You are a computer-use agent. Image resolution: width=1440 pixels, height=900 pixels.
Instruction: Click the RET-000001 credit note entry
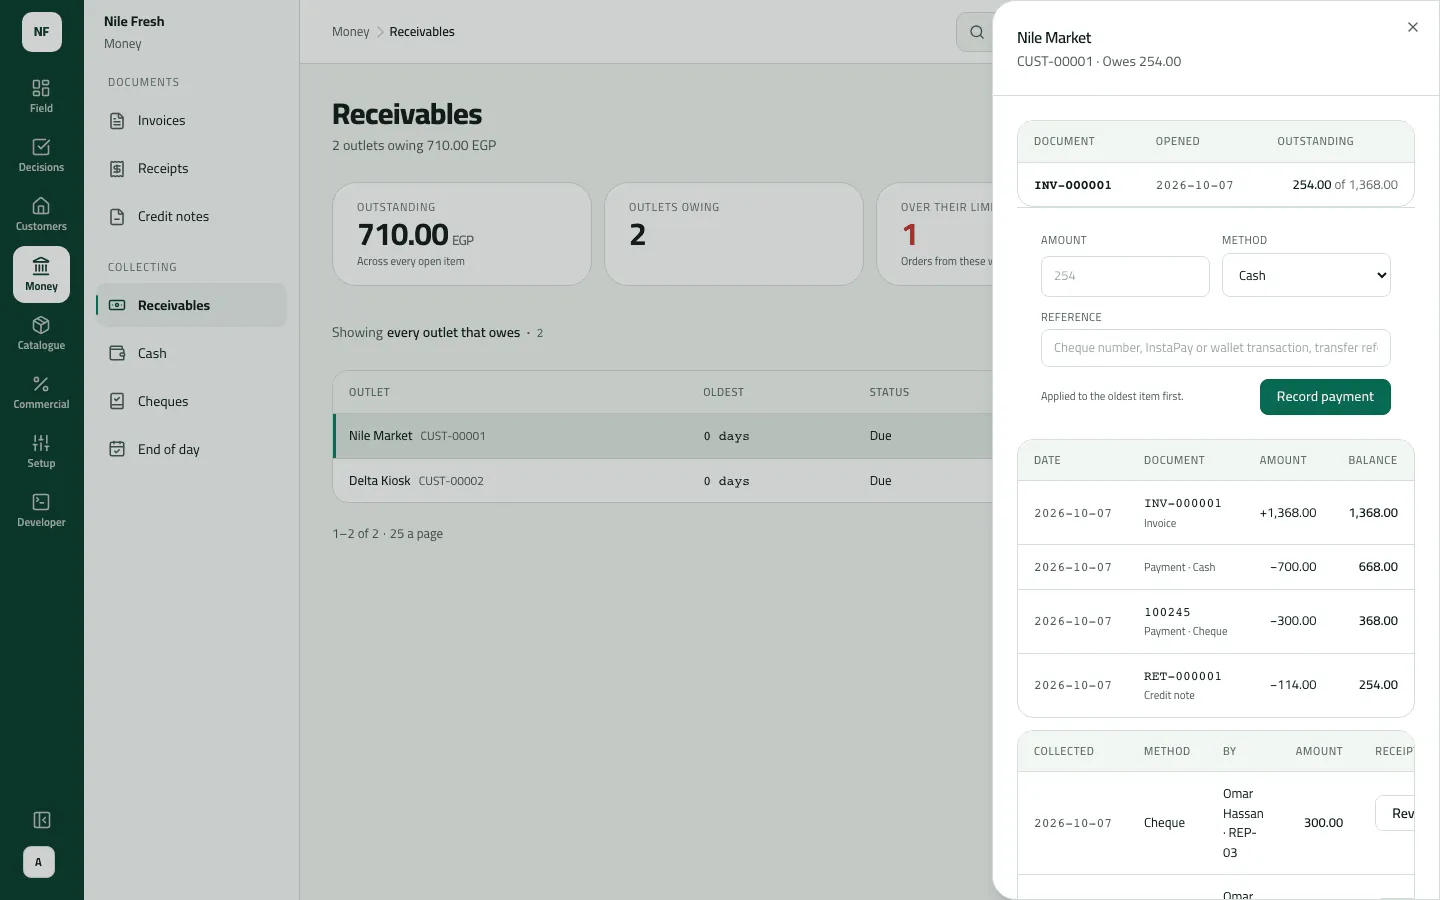coord(1183,676)
